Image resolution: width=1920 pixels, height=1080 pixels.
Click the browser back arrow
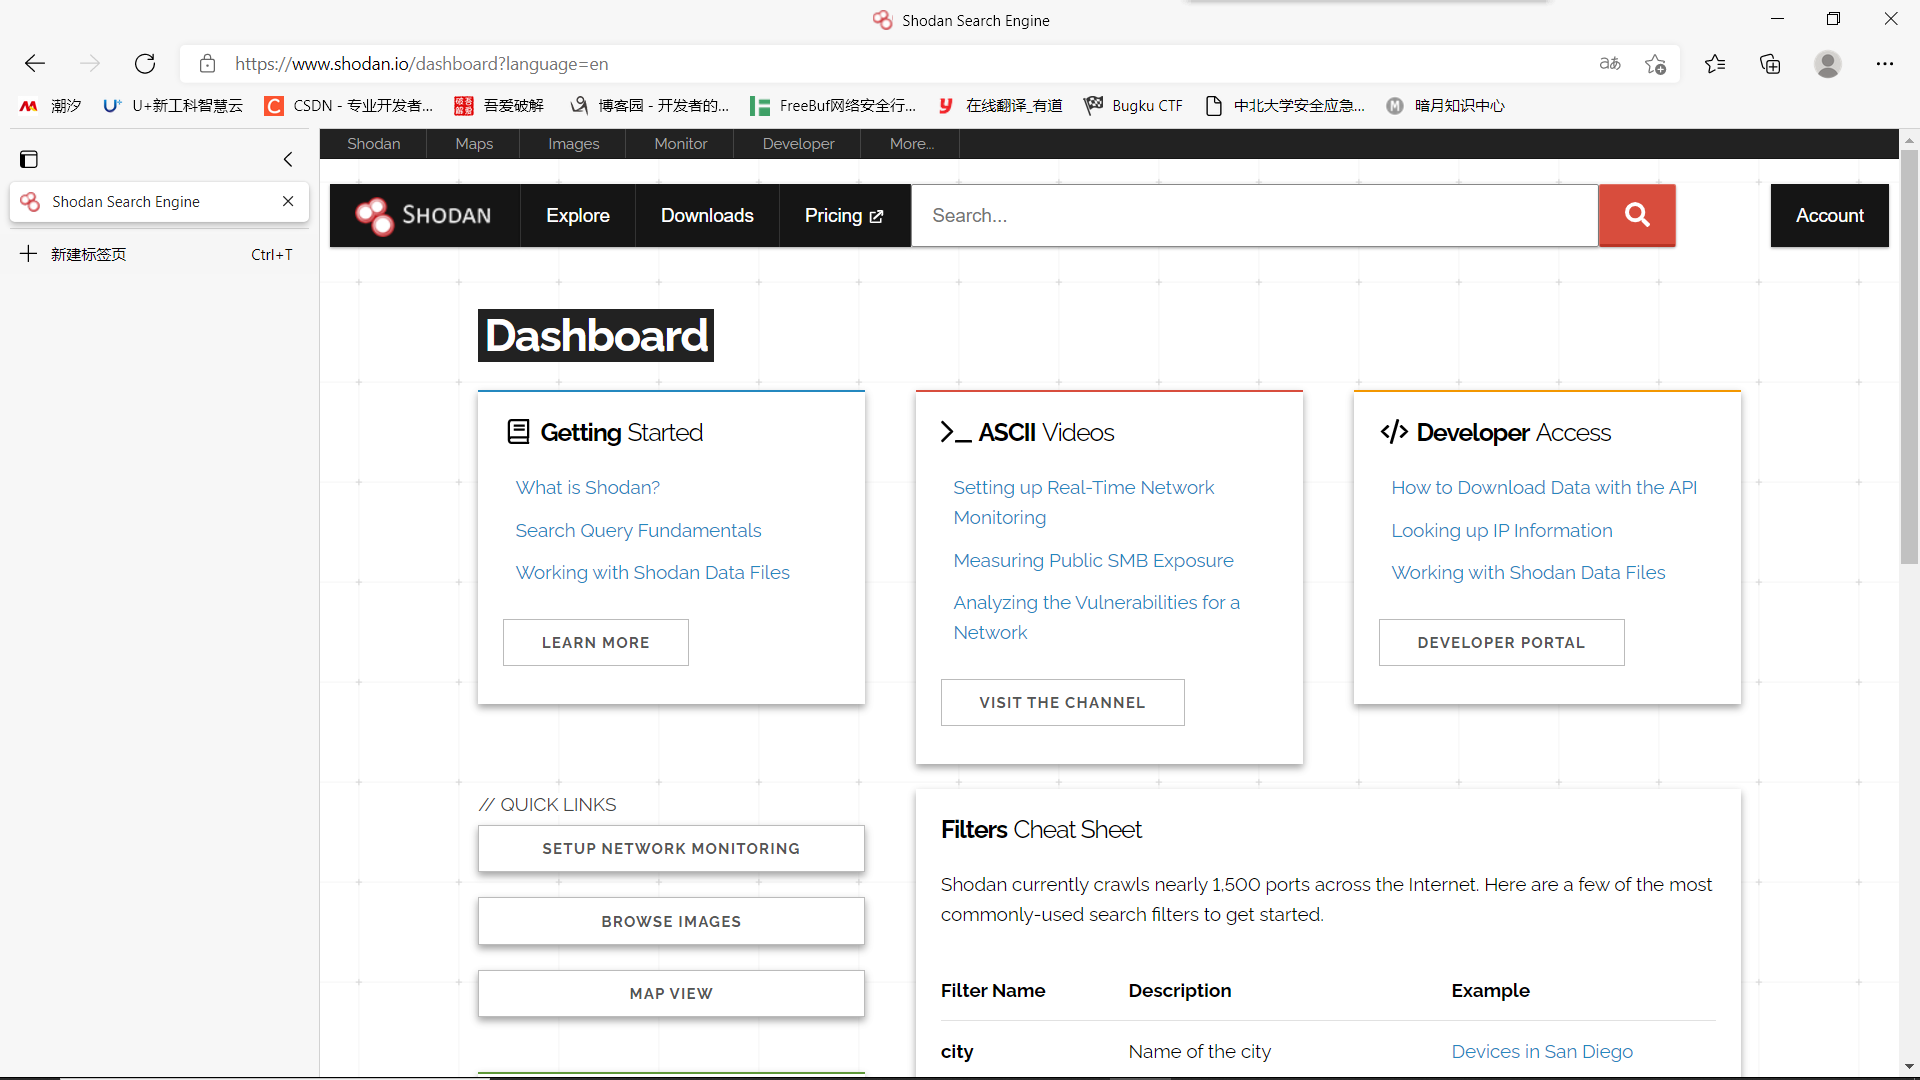click(35, 64)
